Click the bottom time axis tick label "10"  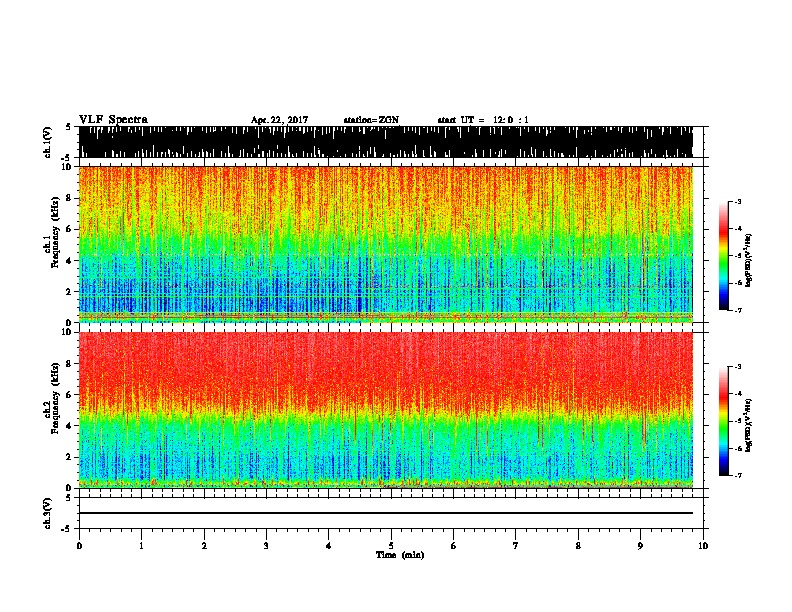(x=703, y=546)
